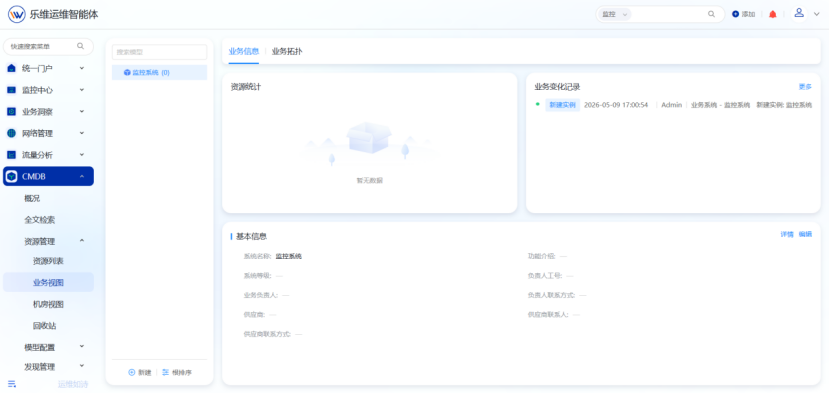Expand the 统一门户 menu
829x393 pixels.
[82, 68]
